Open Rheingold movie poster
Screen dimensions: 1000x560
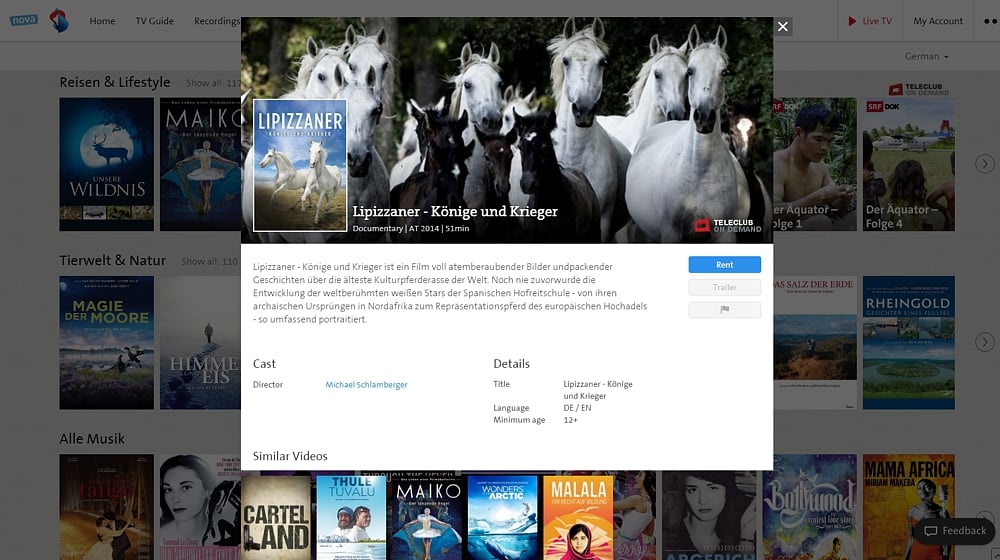(909, 343)
